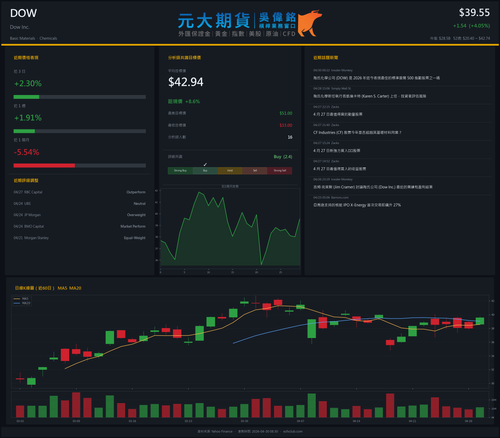Click the green progress bar under +1.91%
The image size is (500, 438).
click(x=24, y=131)
